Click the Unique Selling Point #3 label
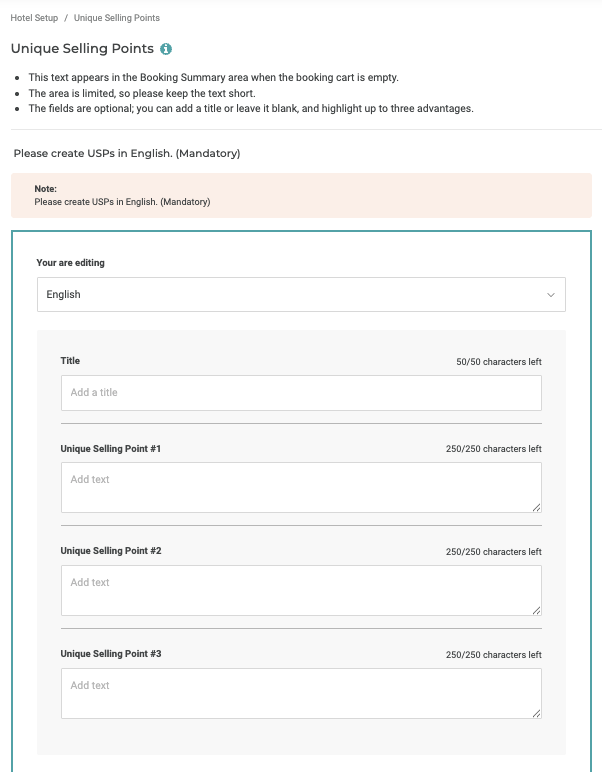 point(110,654)
